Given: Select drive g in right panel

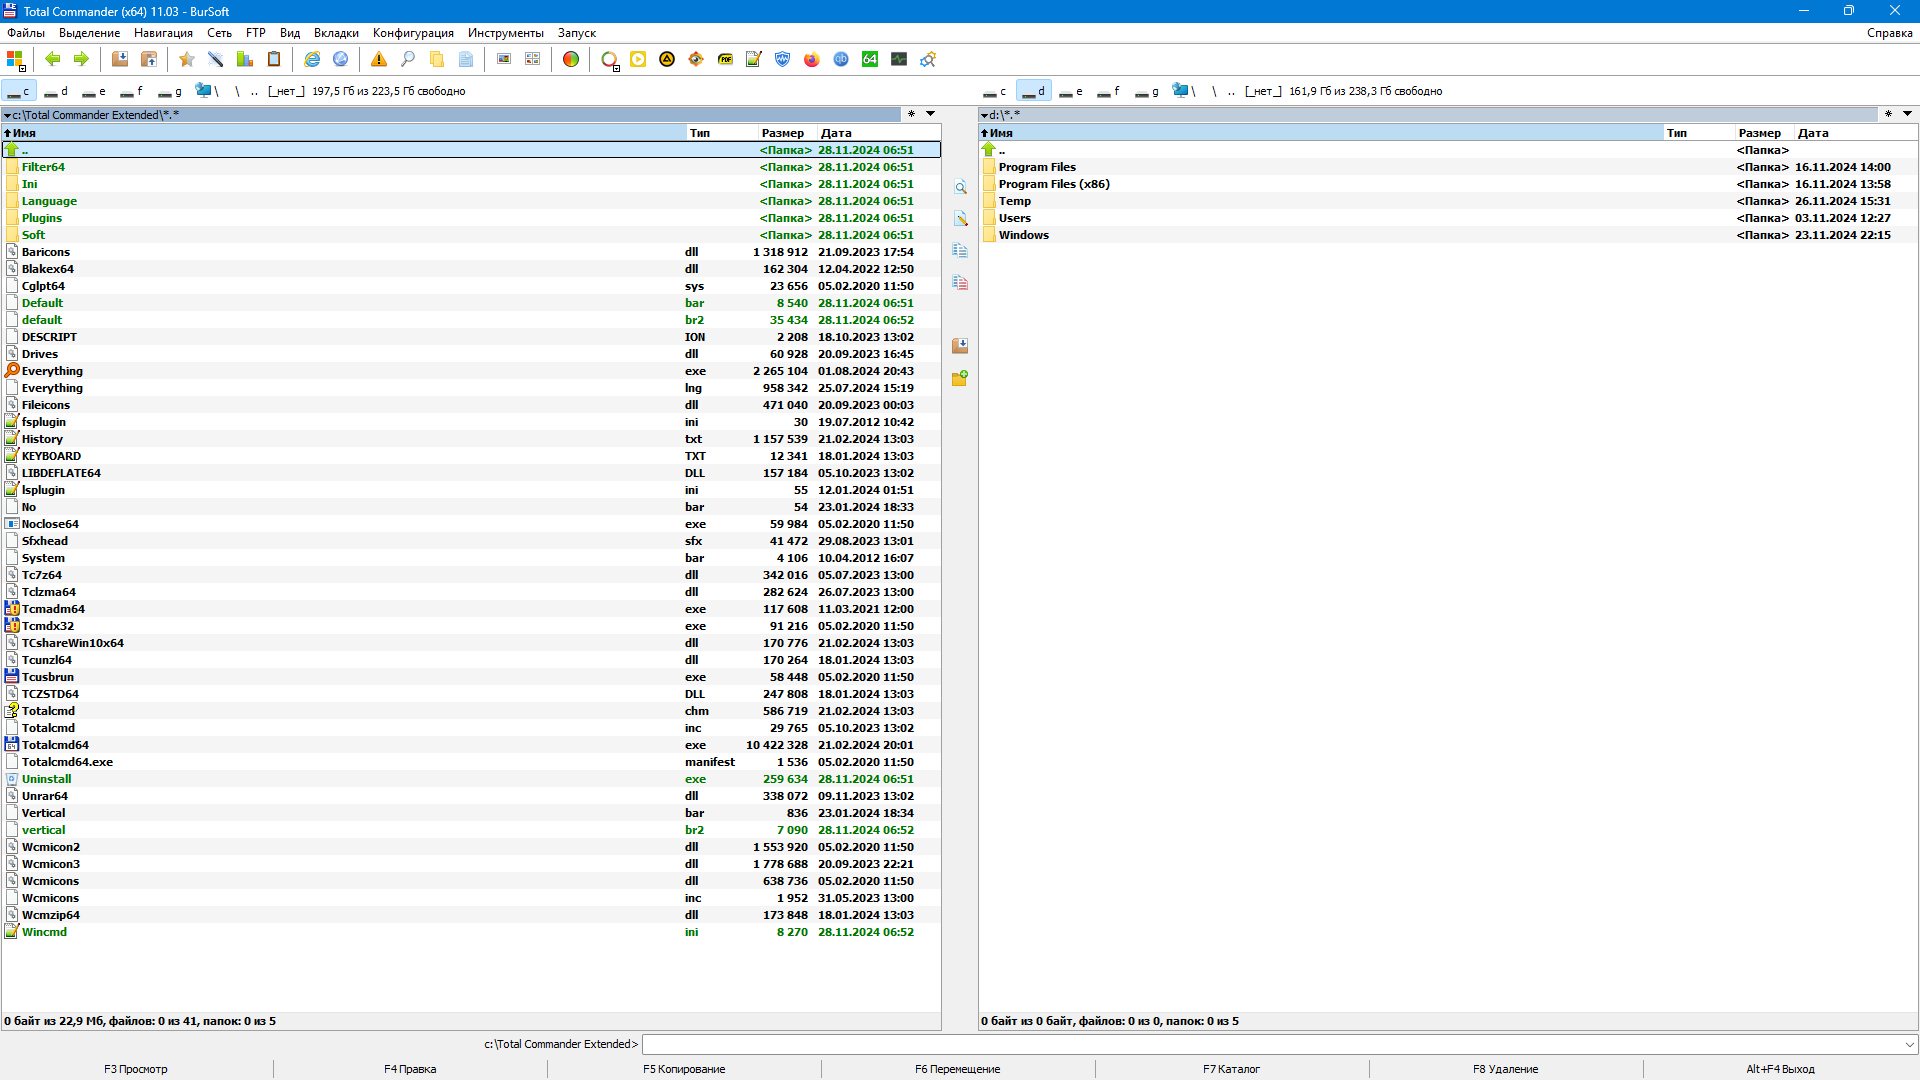Looking at the screenshot, I should 1147,91.
